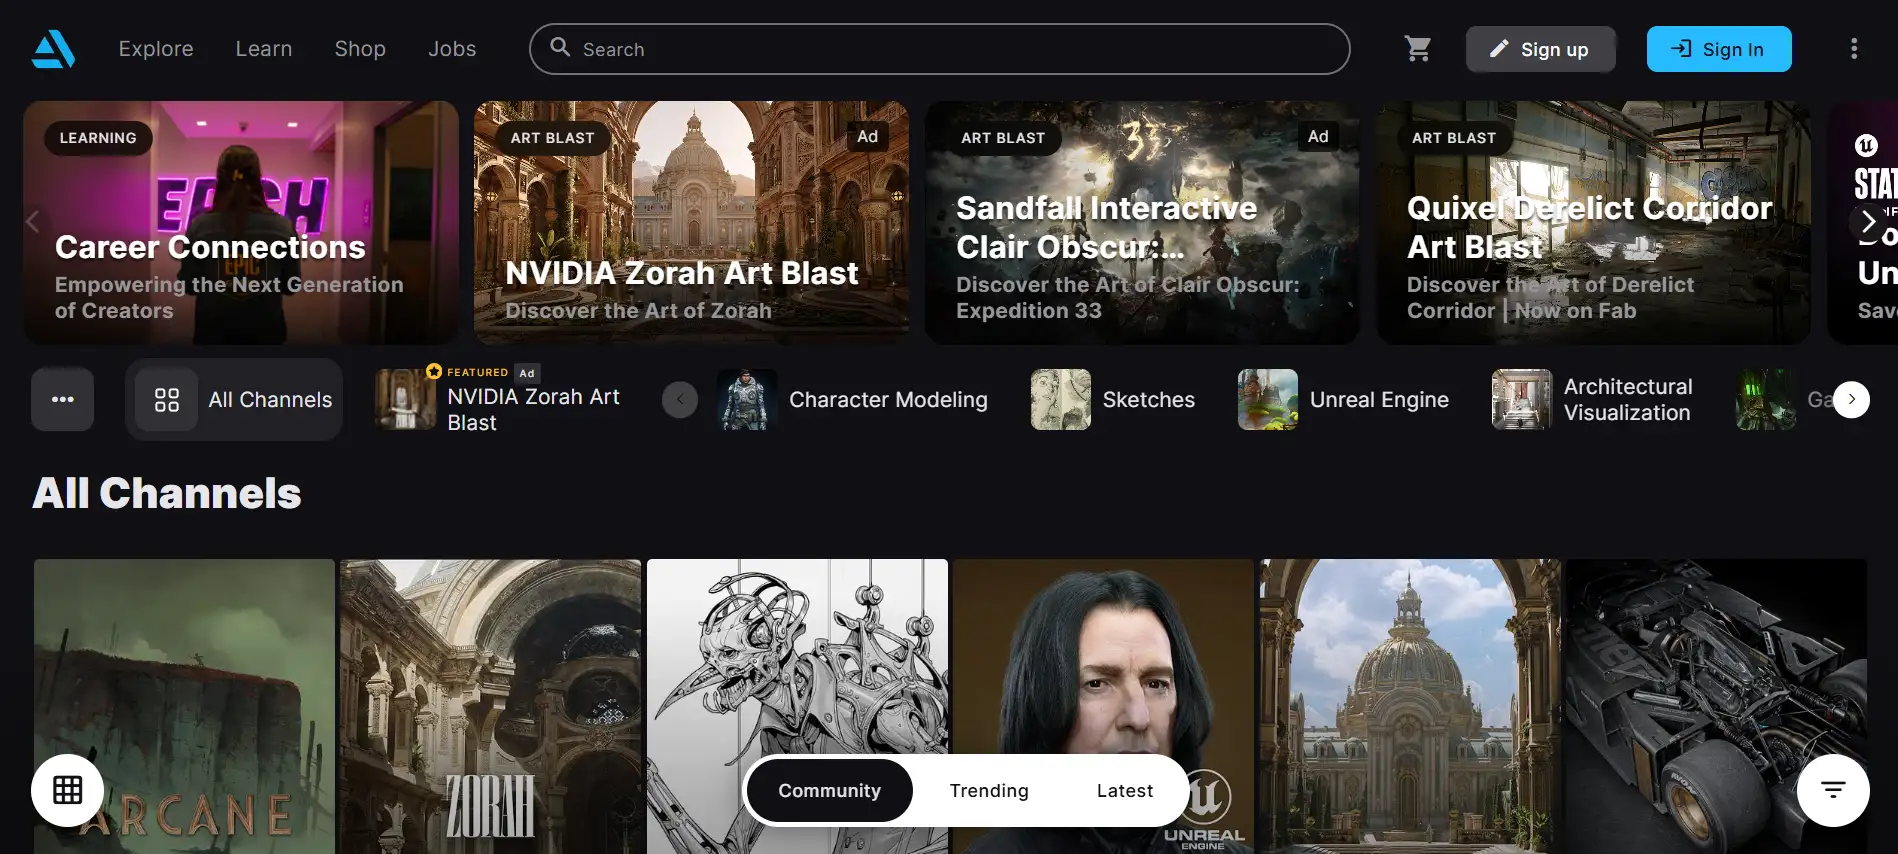Open Sandfall Interactive Clair Obscur banner

[1142, 222]
